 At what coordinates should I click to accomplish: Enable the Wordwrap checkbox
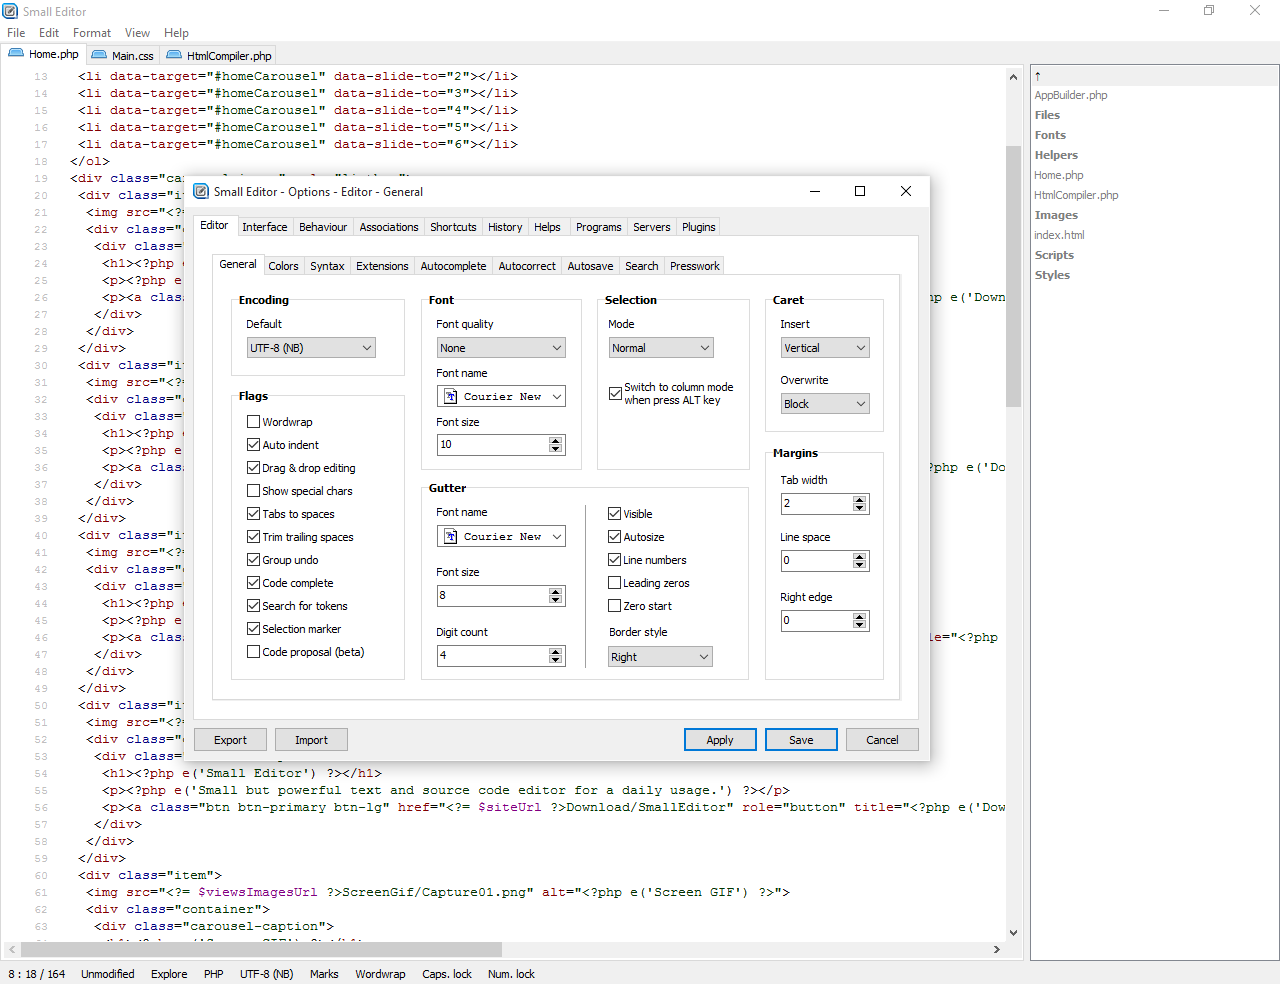point(254,422)
